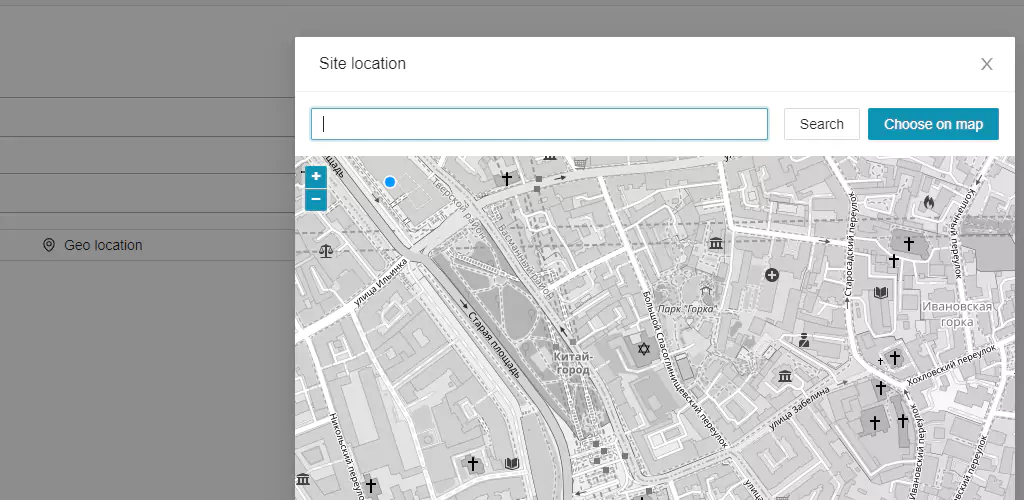Zoom out on the map
1024x500 pixels.
click(316, 200)
